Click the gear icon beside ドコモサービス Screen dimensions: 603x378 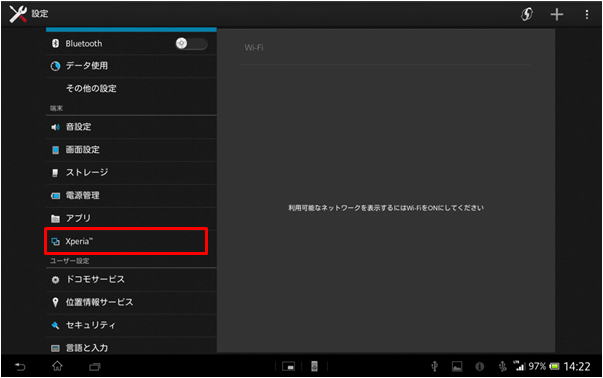point(55,280)
